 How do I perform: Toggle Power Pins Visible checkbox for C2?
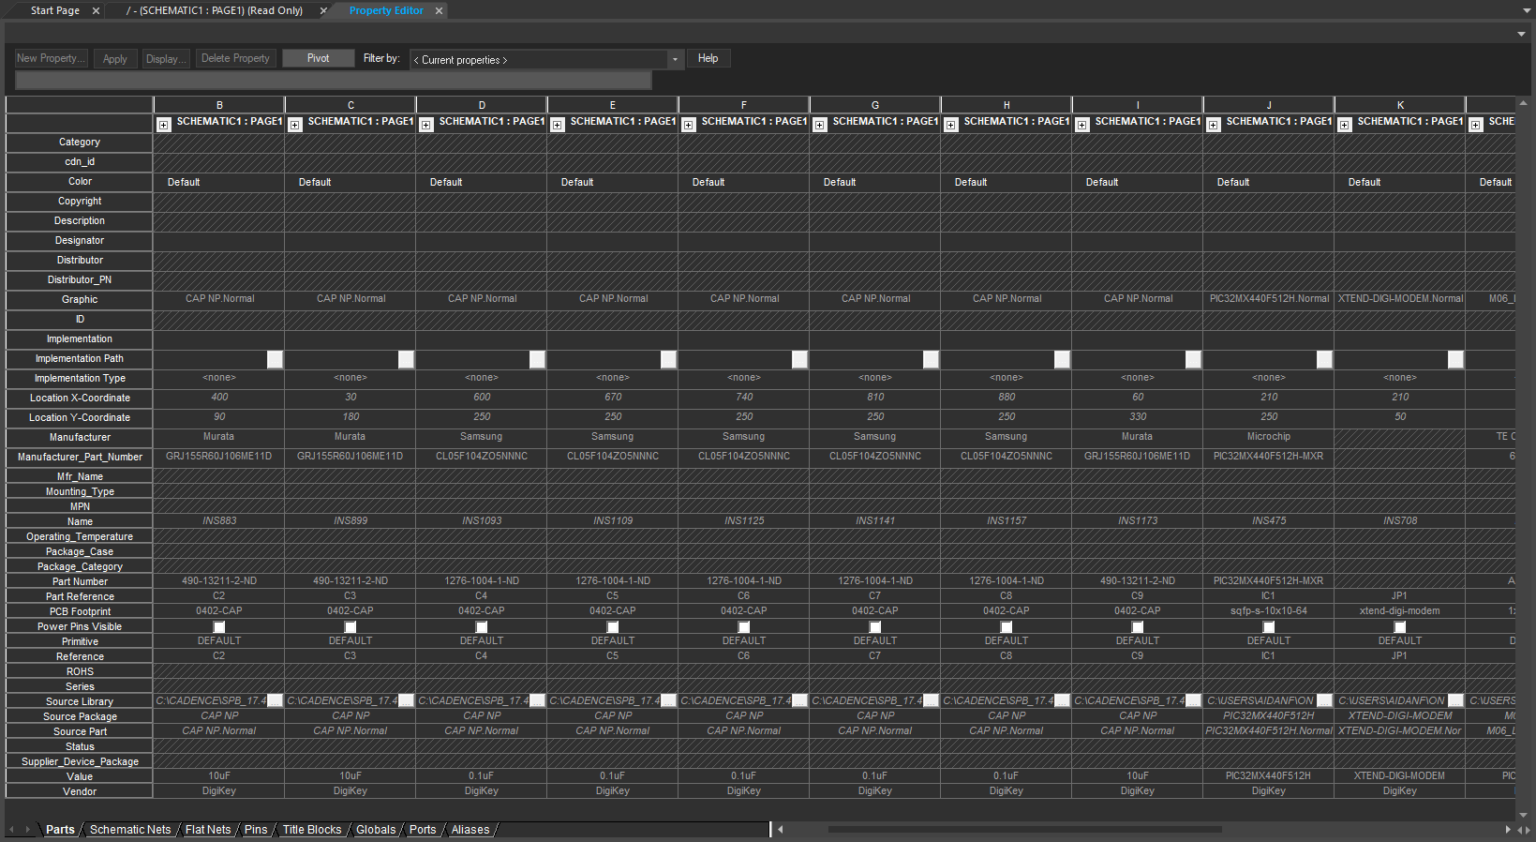click(x=219, y=627)
